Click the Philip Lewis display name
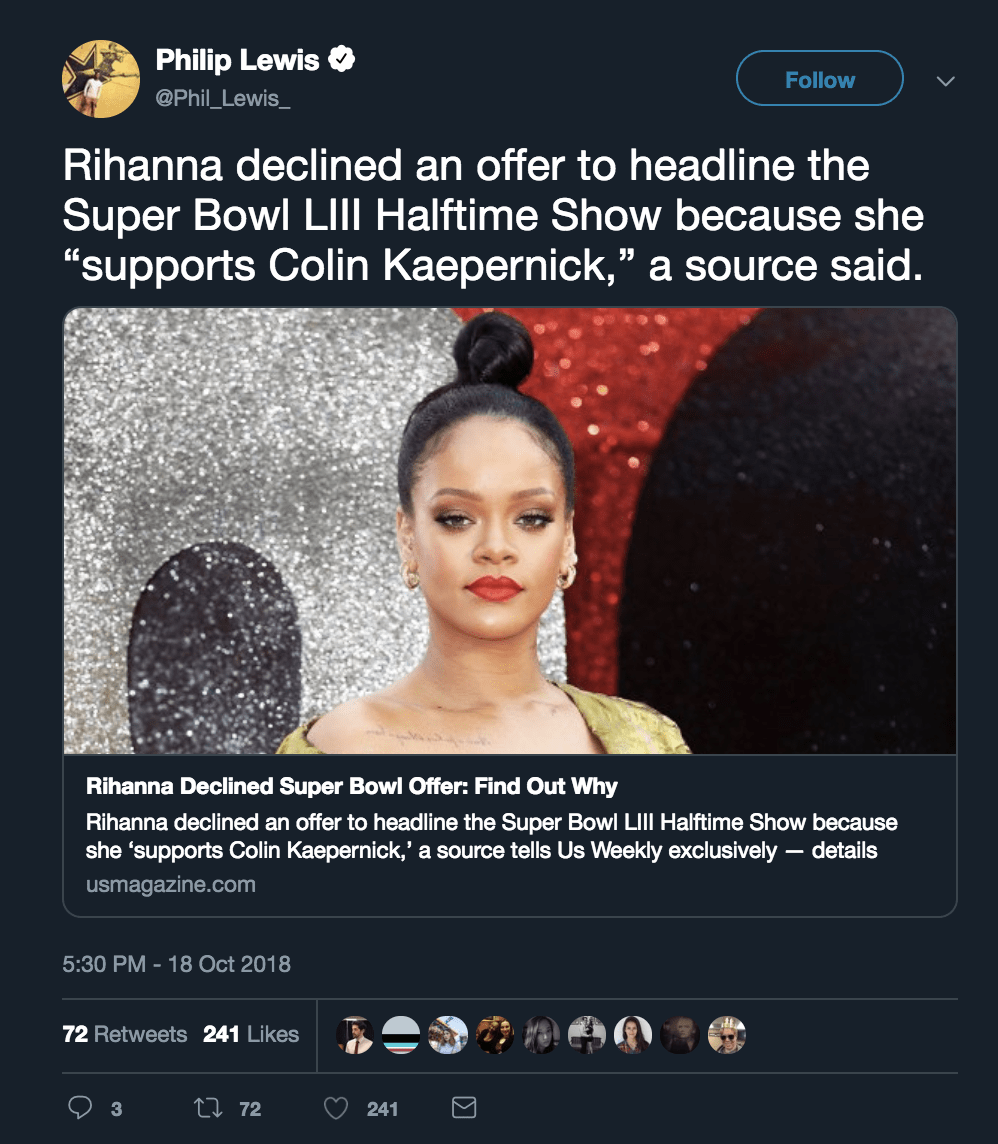Screen dimensions: 998x1144 click(x=237, y=61)
